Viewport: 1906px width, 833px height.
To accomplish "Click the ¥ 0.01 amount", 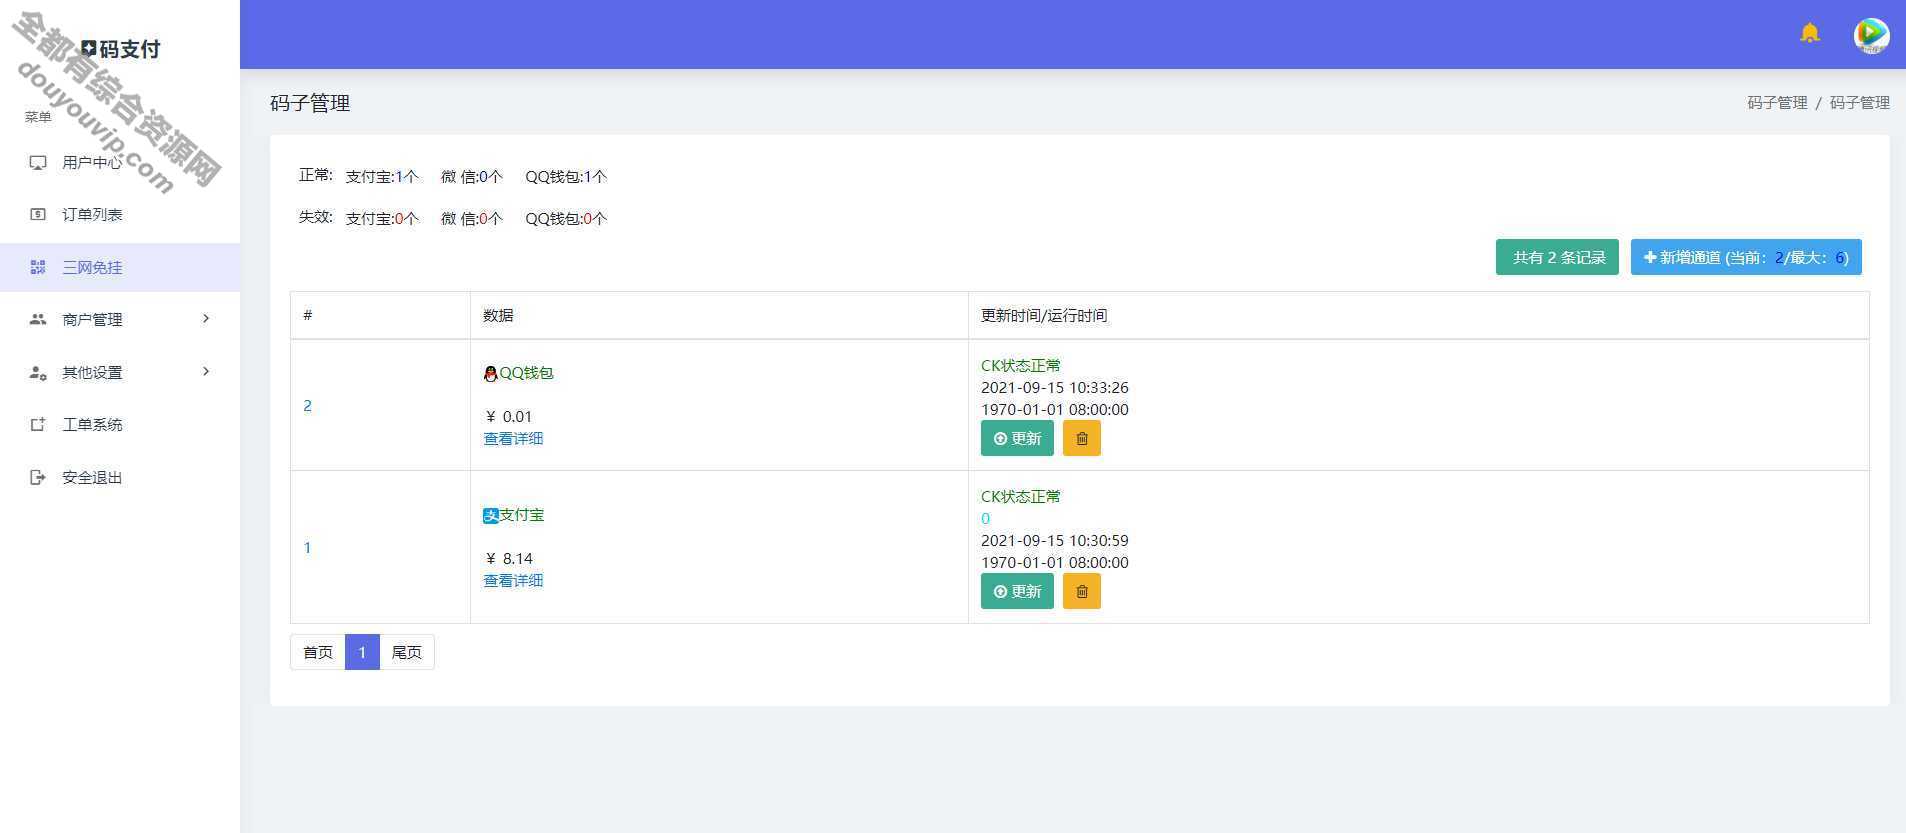I will [508, 416].
